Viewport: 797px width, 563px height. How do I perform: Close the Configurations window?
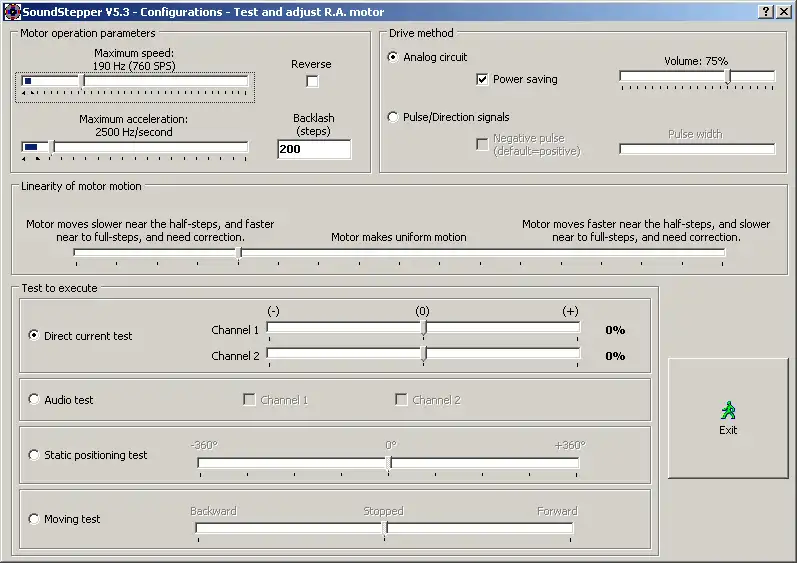(784, 12)
